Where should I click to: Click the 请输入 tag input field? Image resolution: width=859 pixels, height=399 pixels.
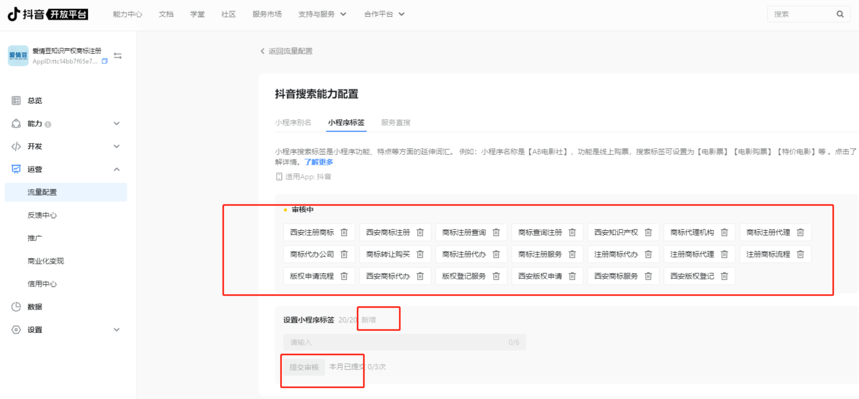coord(404,342)
